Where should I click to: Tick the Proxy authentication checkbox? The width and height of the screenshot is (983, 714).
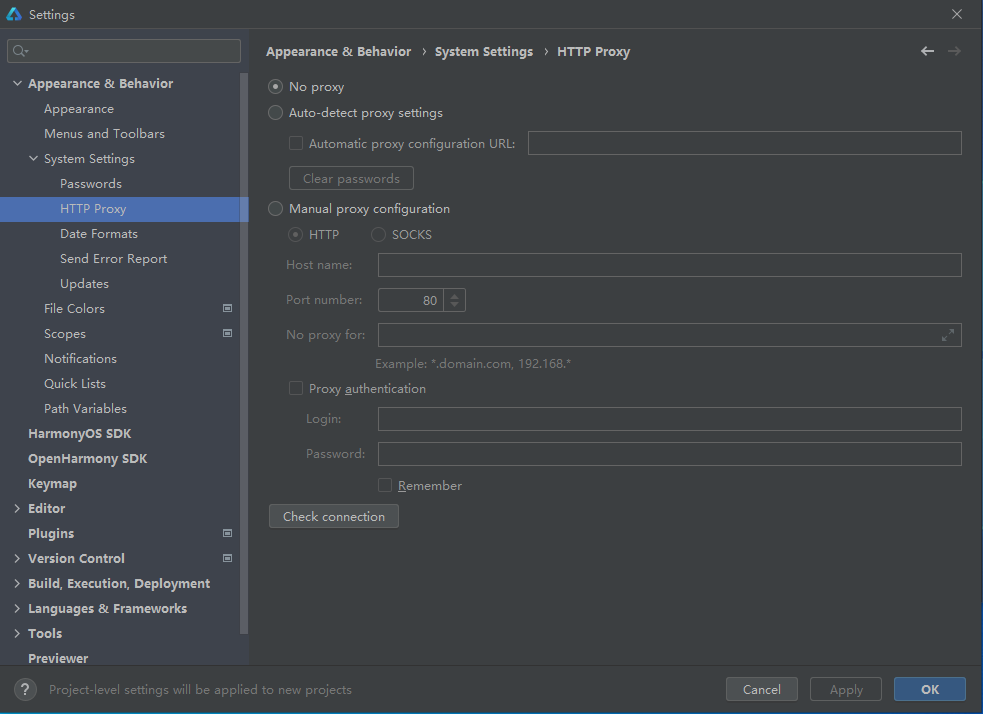[296, 389]
